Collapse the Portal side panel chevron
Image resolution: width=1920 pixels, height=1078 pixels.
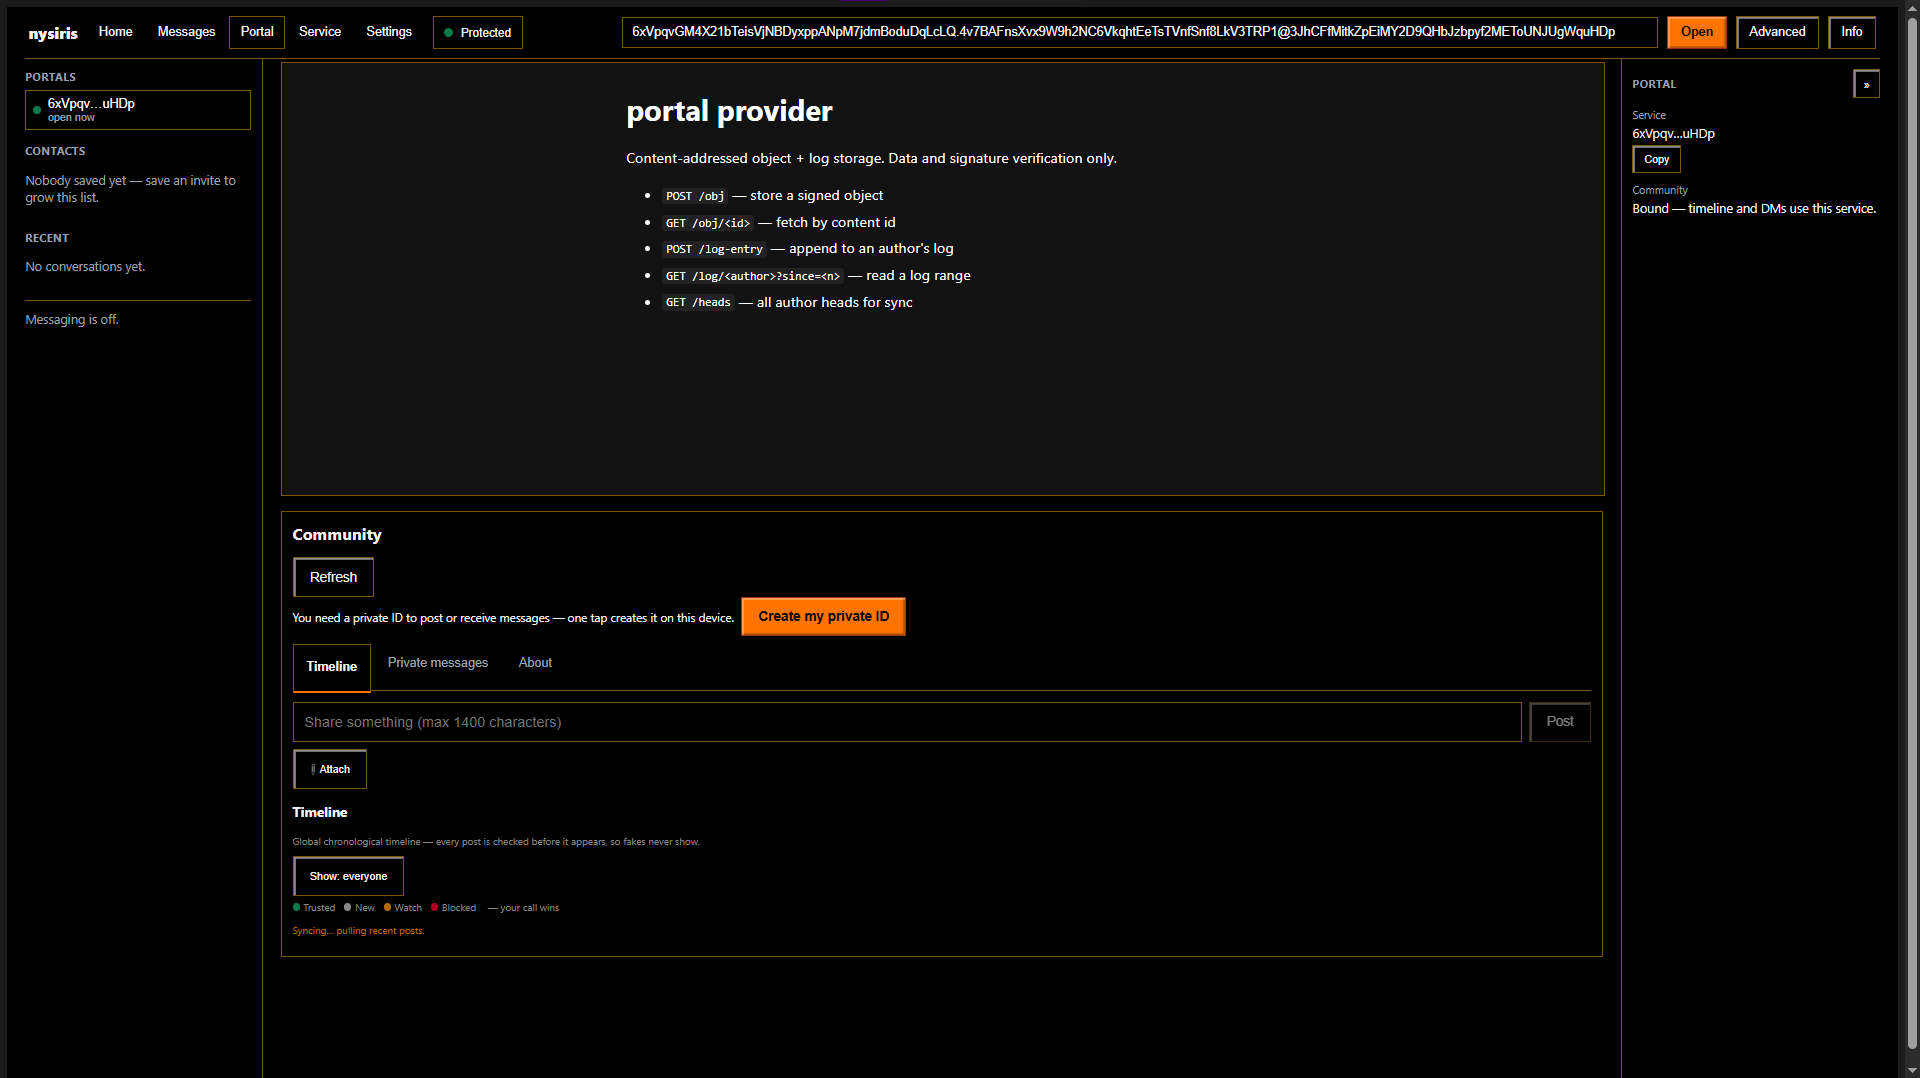1866,85
